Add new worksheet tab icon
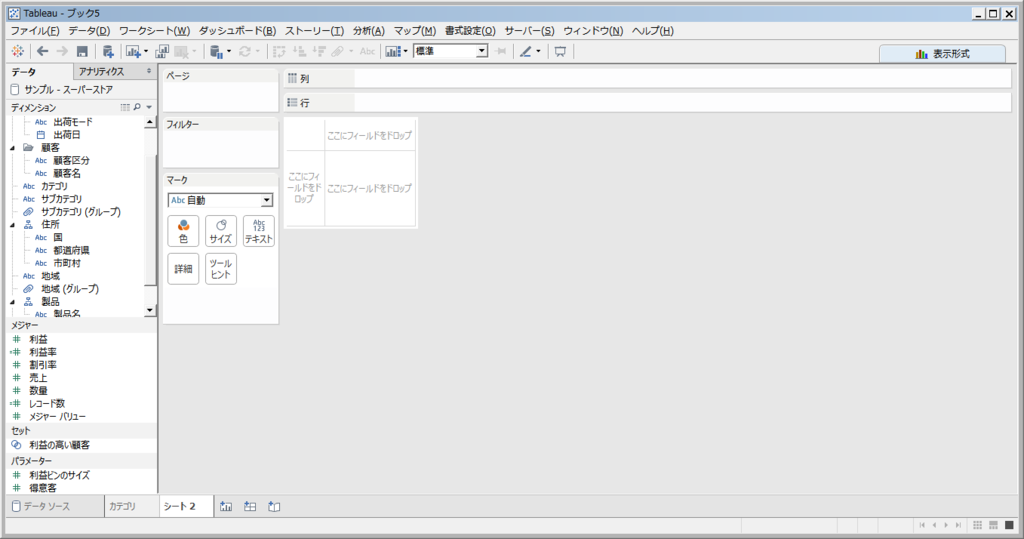Screen dimensions: 1024x539 [x=226, y=506]
